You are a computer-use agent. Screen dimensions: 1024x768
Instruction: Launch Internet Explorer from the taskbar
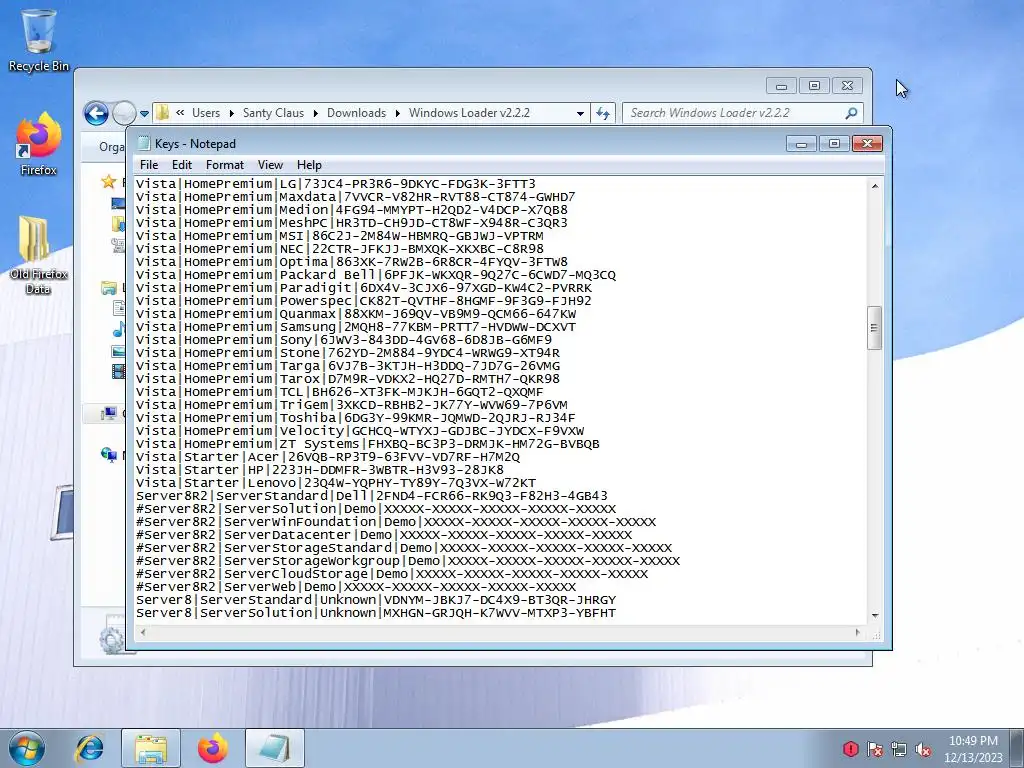tap(89, 748)
